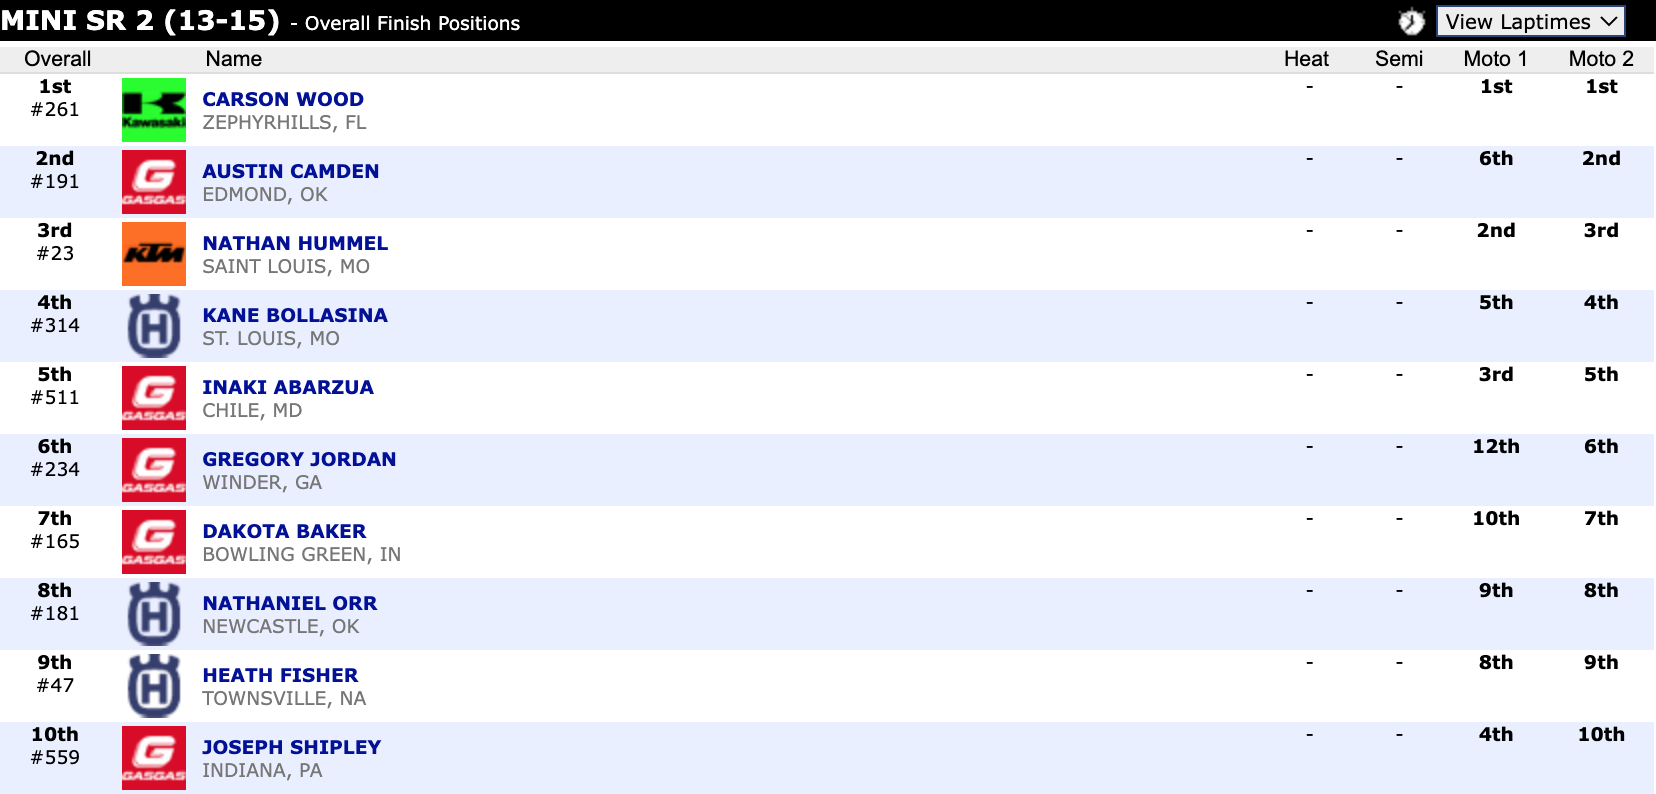Open the View Laptimes dropdown
The image size is (1656, 794).
[x=1530, y=22]
